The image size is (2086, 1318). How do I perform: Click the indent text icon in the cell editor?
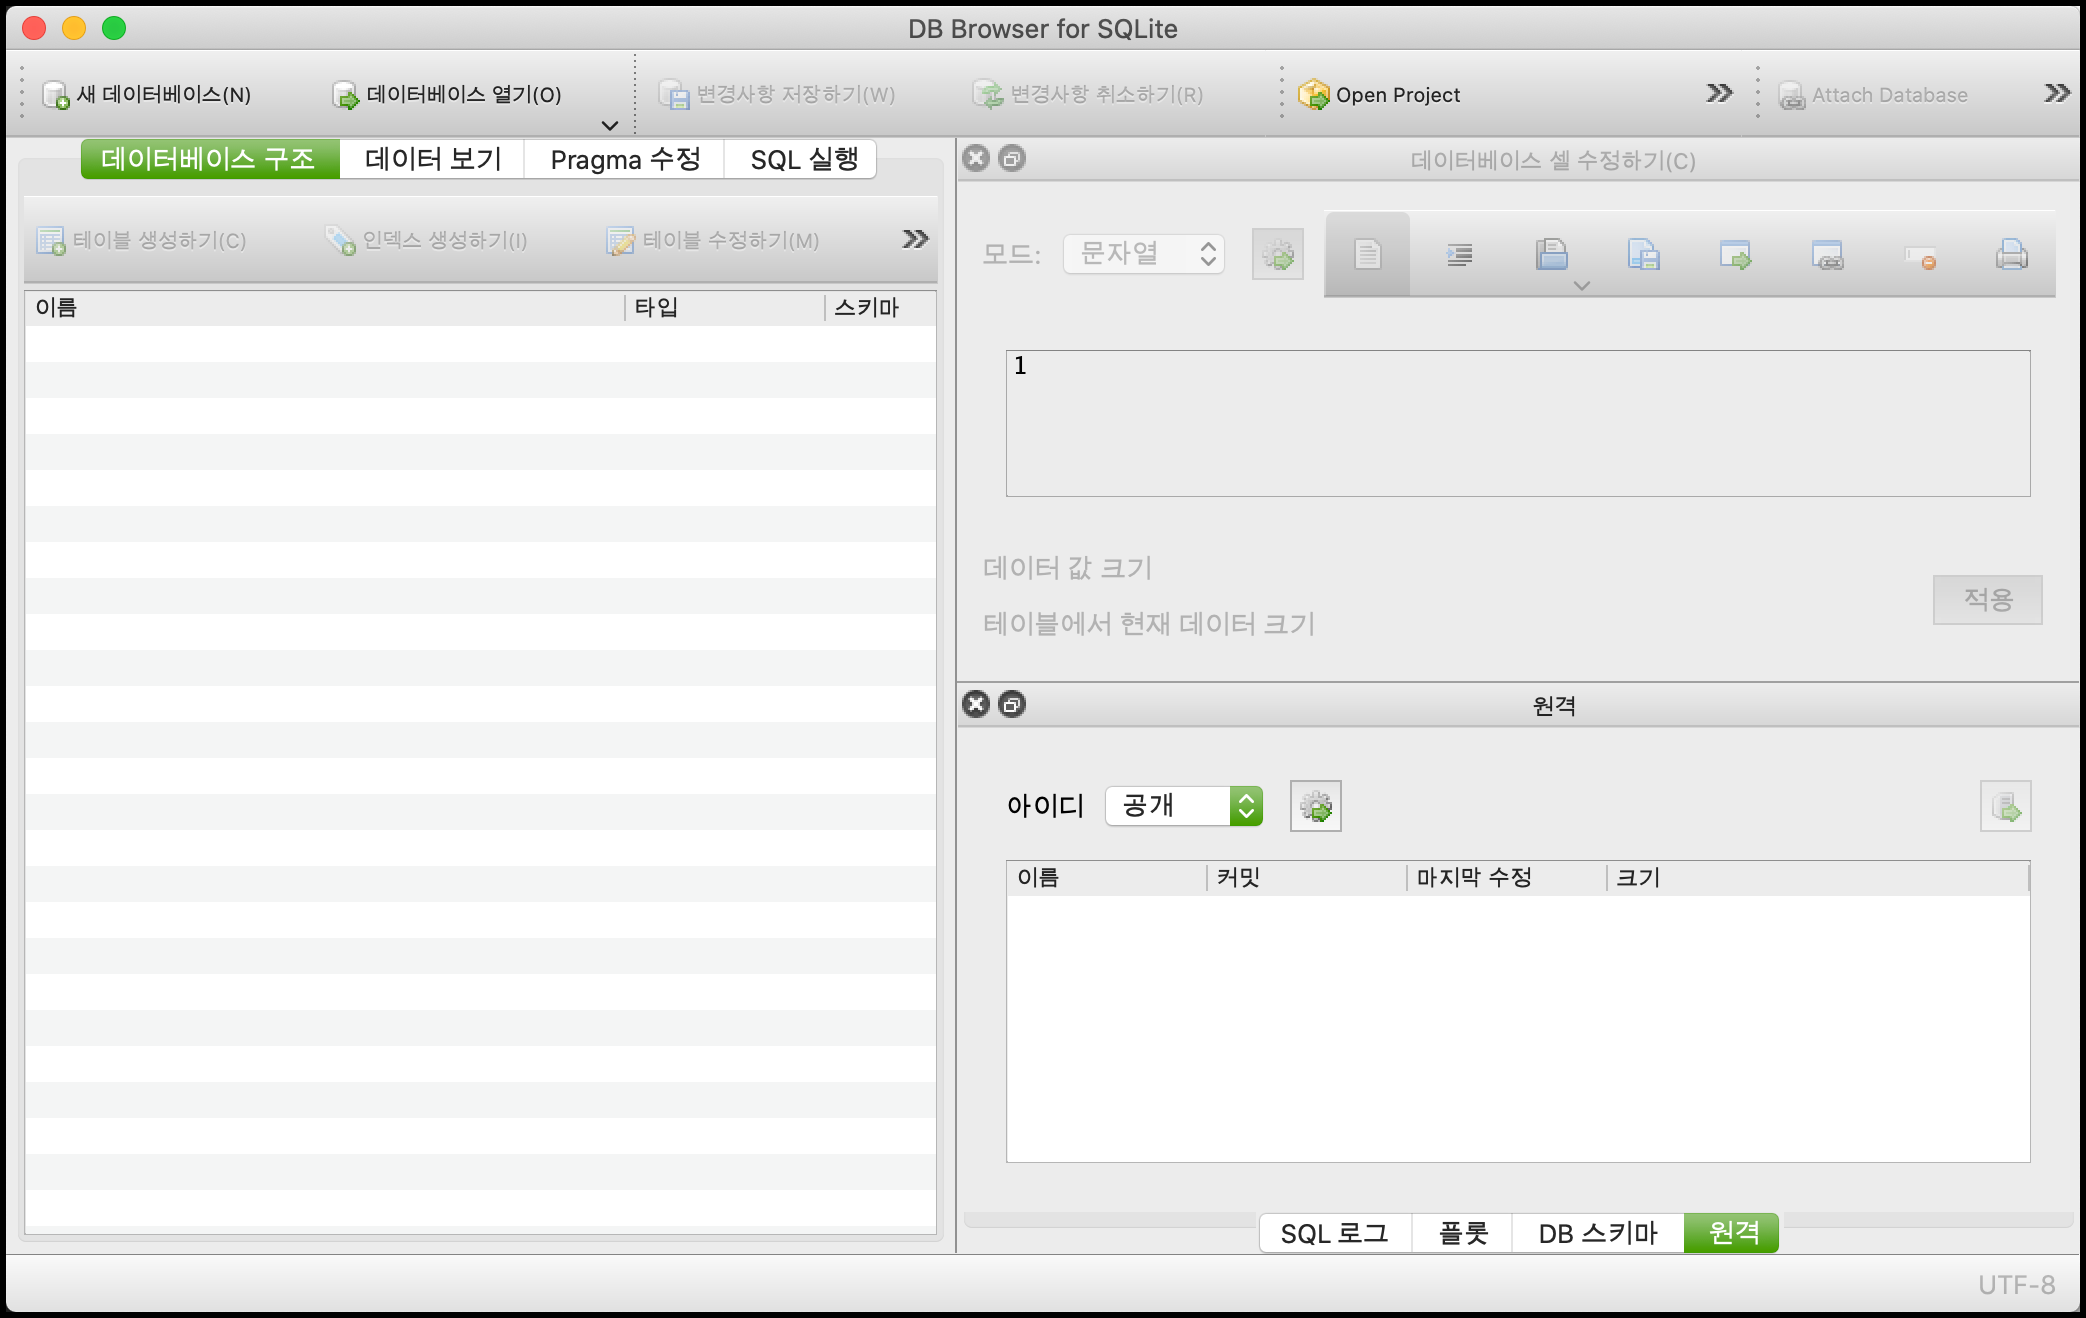point(1459,256)
